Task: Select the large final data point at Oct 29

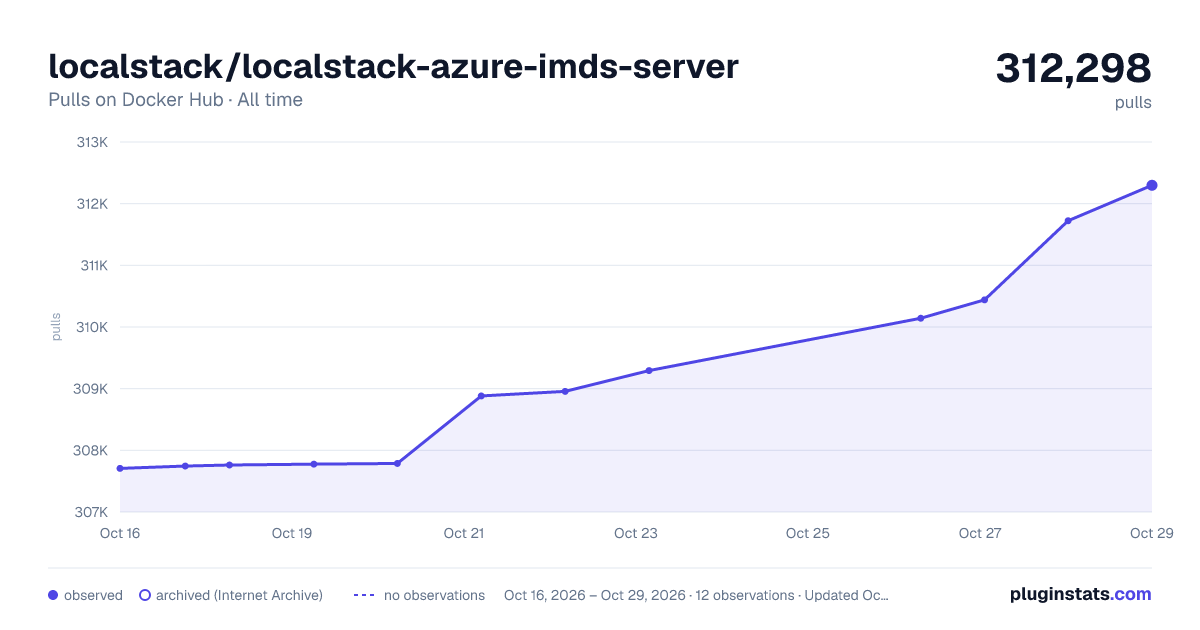Action: click(1152, 185)
